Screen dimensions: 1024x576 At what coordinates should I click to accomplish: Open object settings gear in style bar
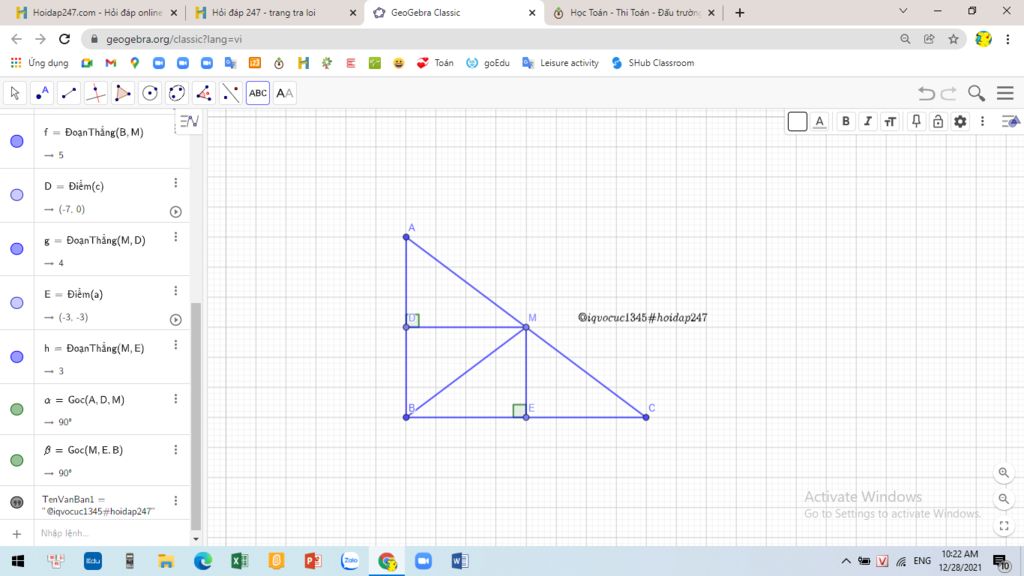coord(960,121)
